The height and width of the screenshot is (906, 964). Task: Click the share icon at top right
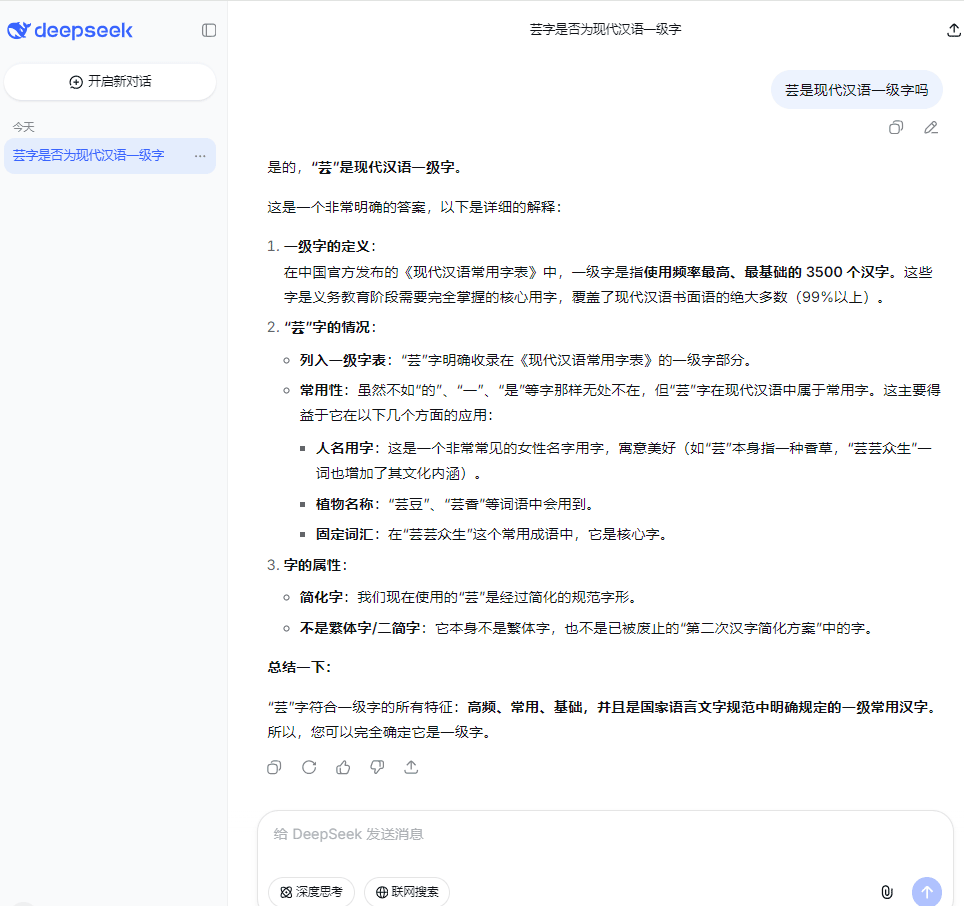953,30
